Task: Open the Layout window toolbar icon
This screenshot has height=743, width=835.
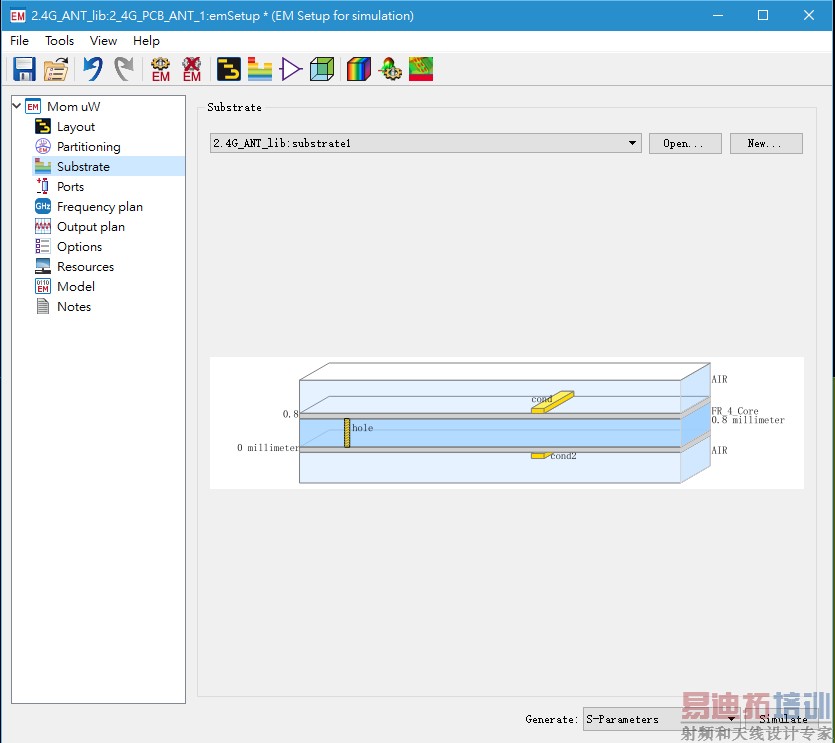Action: tap(228, 69)
